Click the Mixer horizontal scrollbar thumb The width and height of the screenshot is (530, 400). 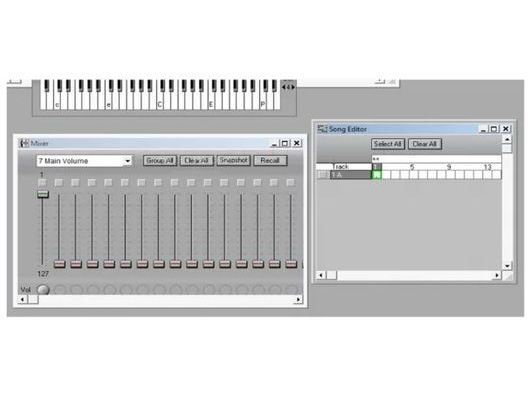pos(33,300)
